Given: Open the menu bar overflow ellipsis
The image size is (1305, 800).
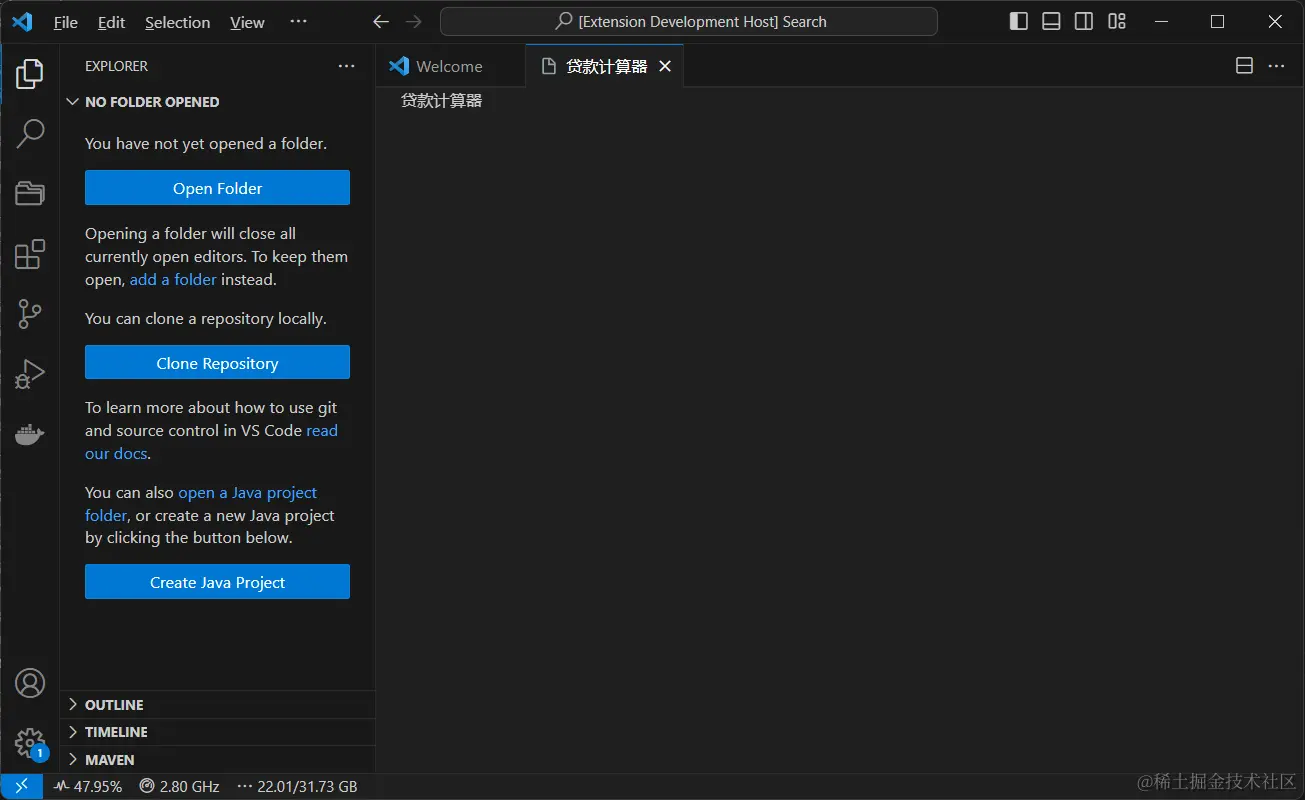Looking at the screenshot, I should pyautogui.click(x=298, y=21).
